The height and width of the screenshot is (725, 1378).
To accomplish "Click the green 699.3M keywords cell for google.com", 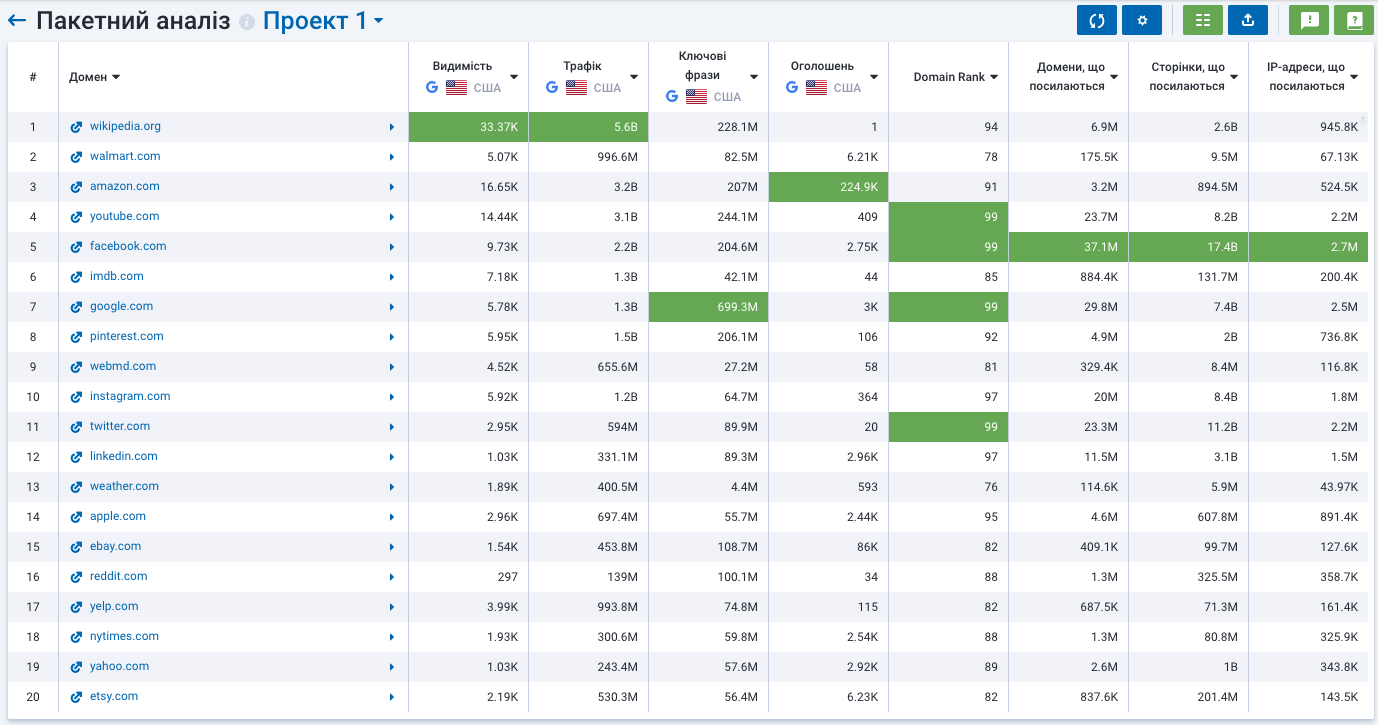I will (x=708, y=307).
